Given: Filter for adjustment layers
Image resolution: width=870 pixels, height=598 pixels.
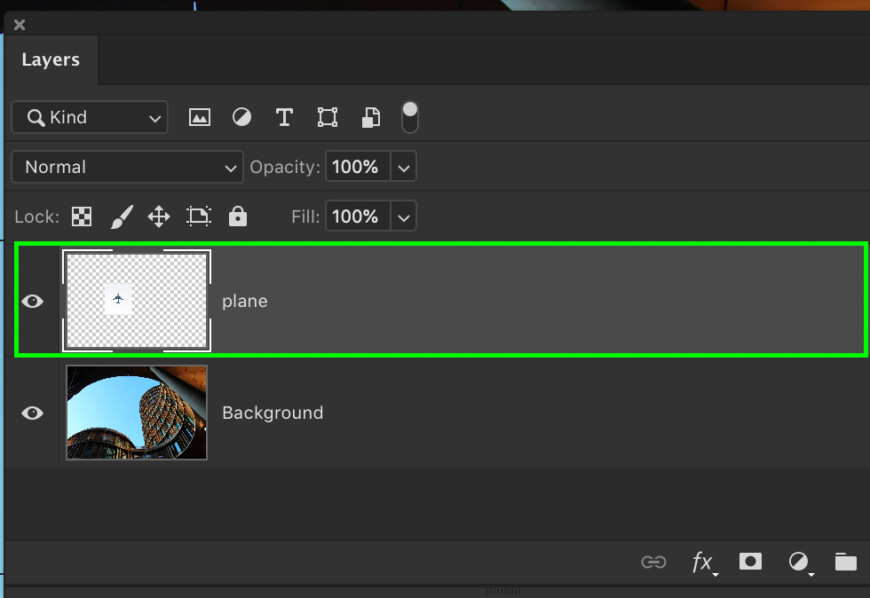Looking at the screenshot, I should pos(241,117).
